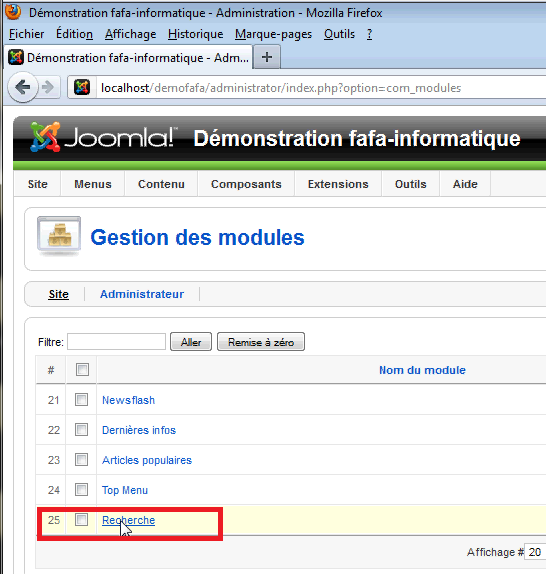Click the Joomla! logo in header
The height and width of the screenshot is (574, 546).
[103, 137]
